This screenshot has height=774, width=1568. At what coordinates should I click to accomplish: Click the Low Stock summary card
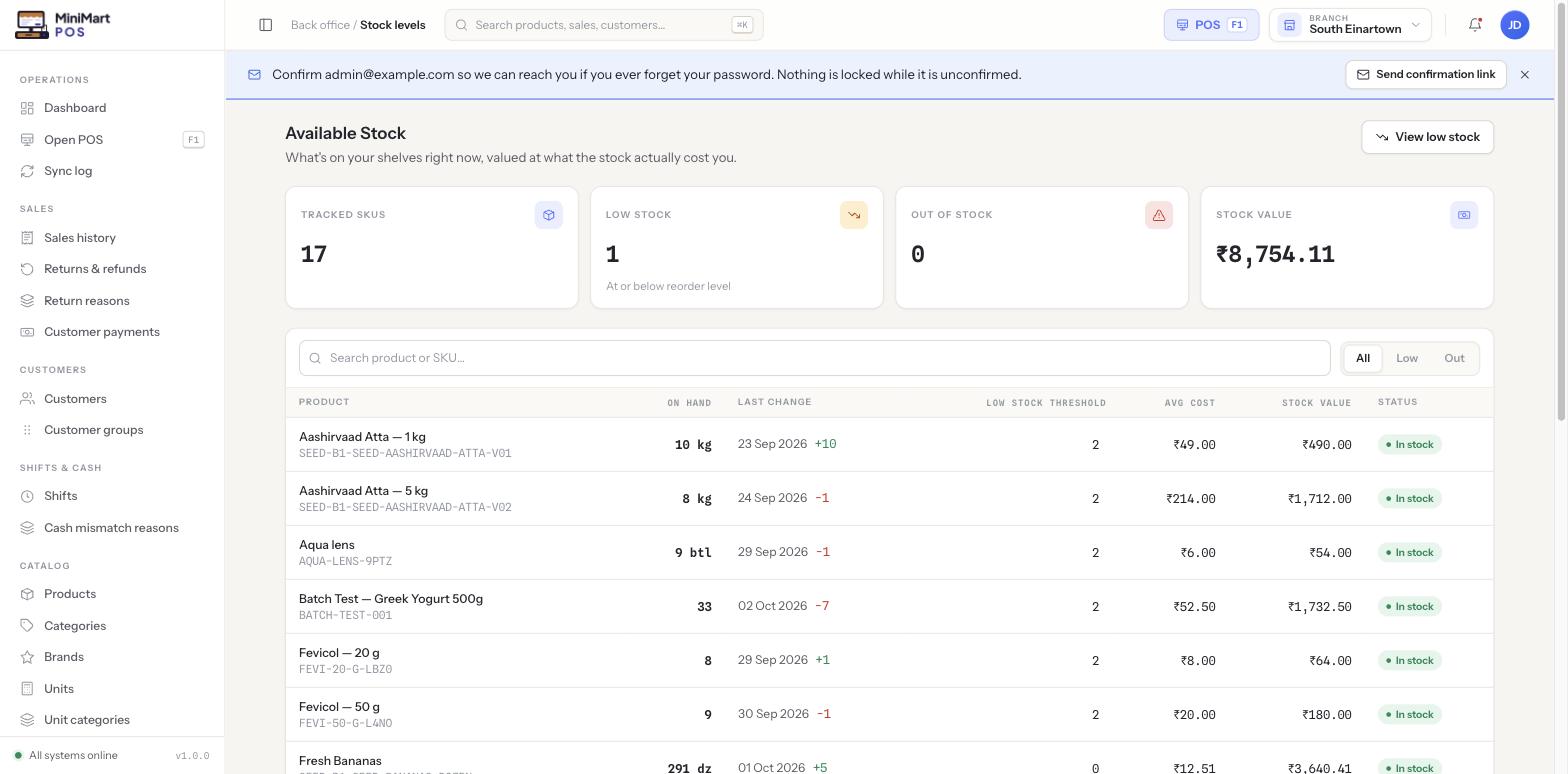[x=737, y=247]
